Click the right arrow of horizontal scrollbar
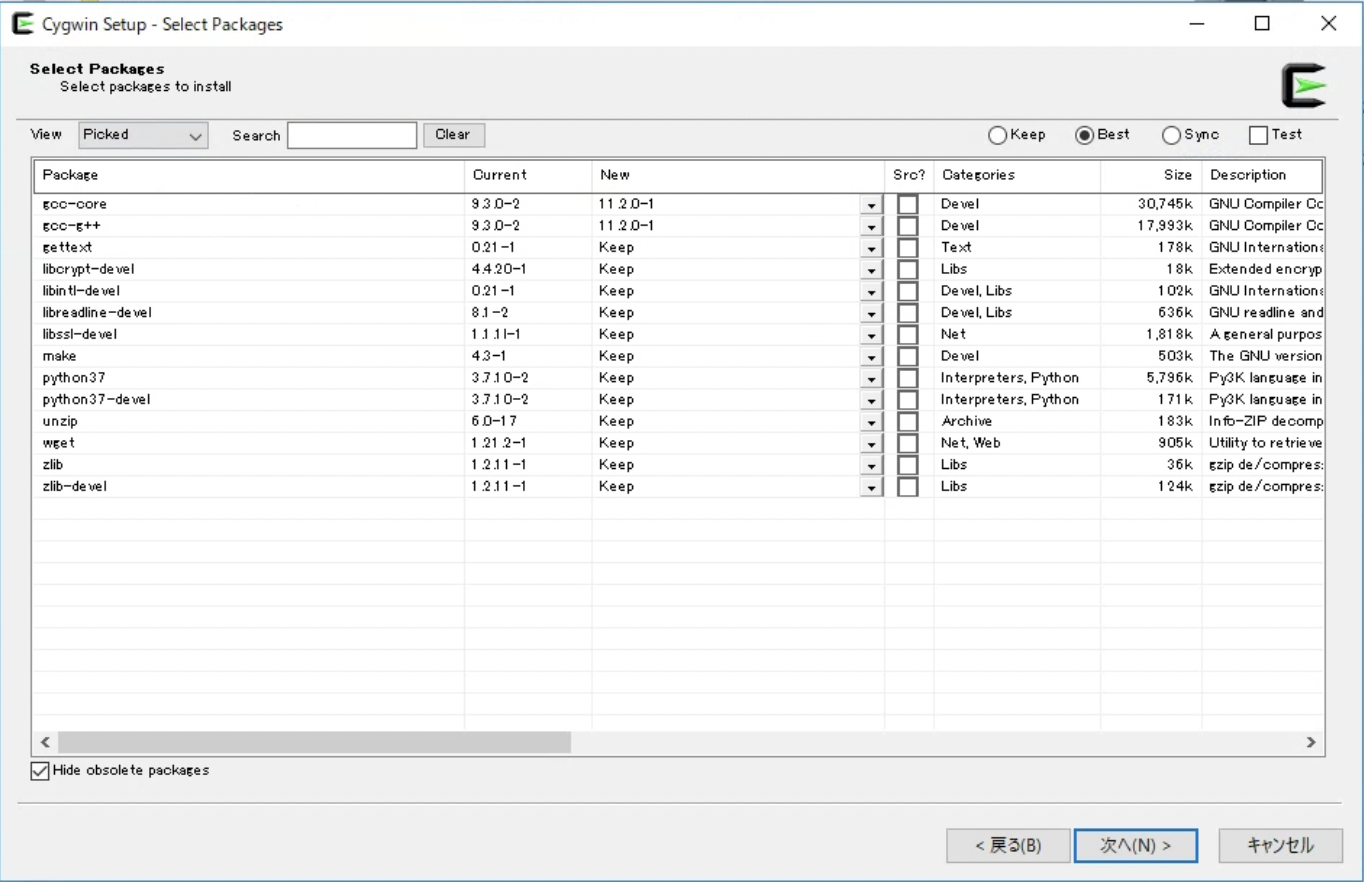Screen dimensions: 1364x882 (x=1310, y=742)
